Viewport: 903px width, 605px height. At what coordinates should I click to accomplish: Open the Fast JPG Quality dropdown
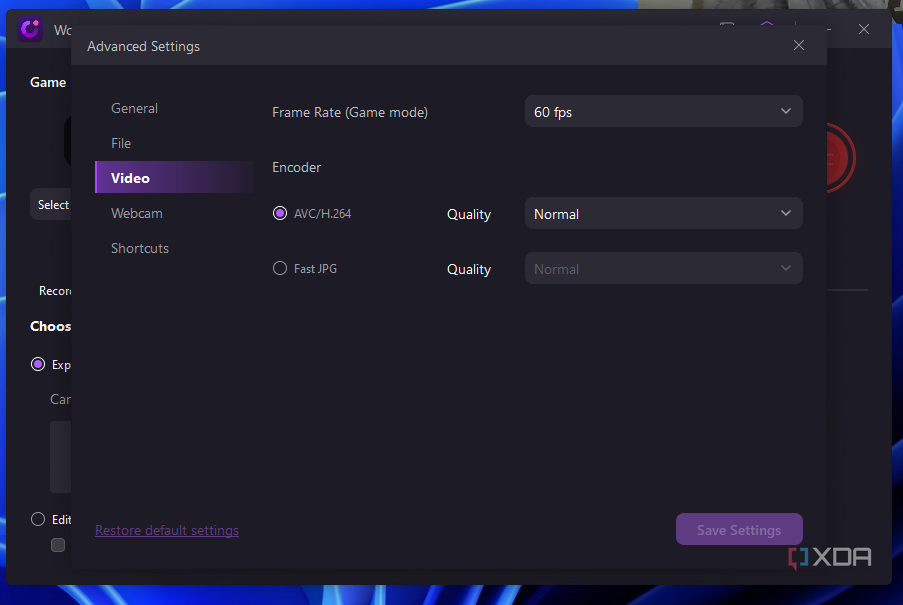tap(663, 269)
